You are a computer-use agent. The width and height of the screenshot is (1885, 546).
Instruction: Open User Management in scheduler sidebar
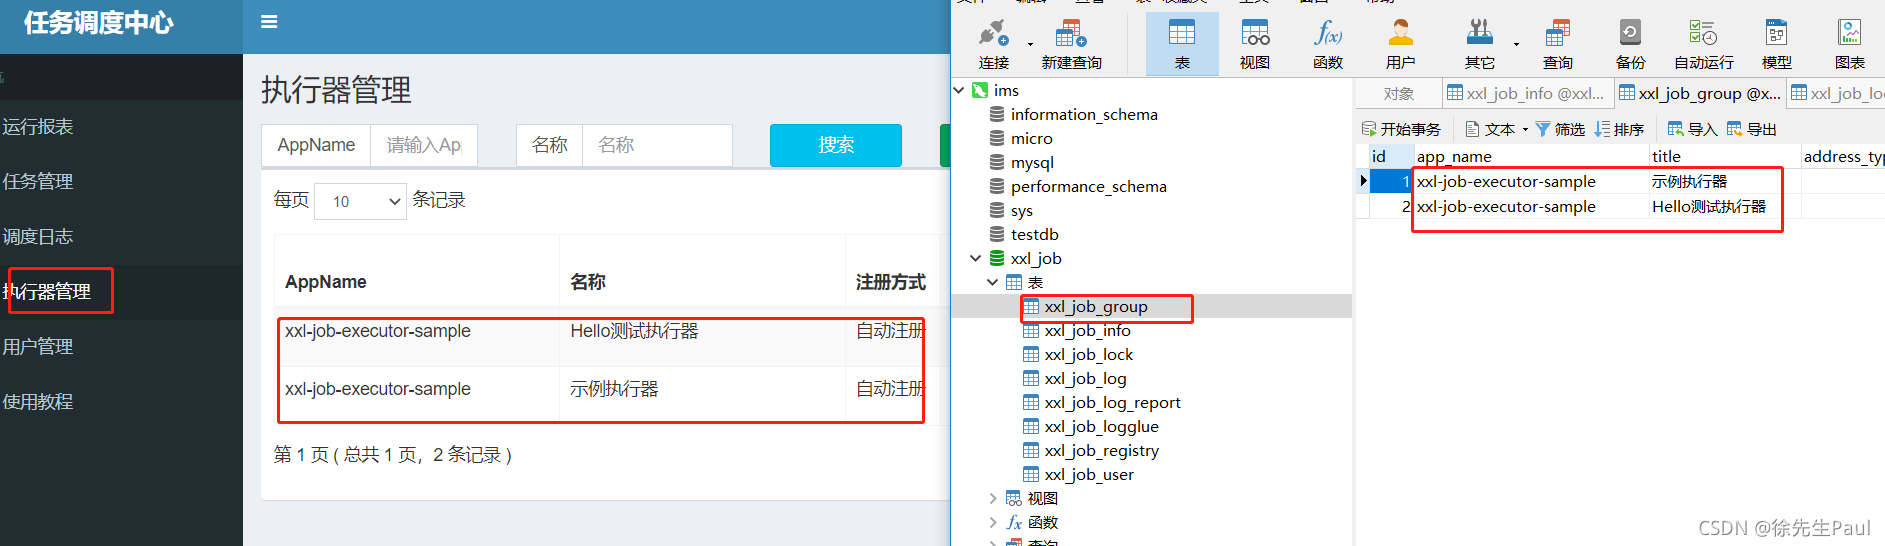[x=38, y=347]
